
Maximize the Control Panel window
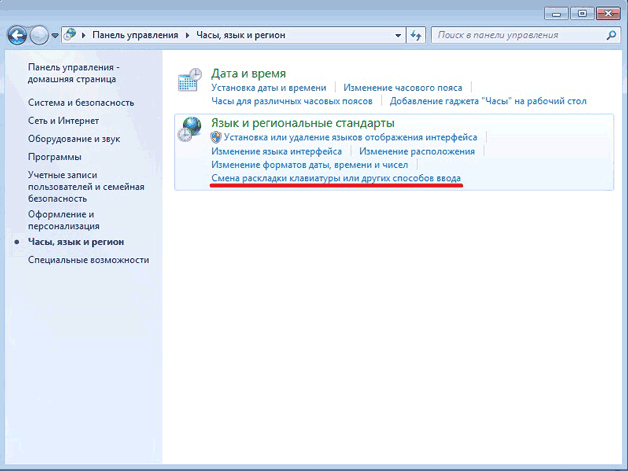pyautogui.click(x=582, y=14)
